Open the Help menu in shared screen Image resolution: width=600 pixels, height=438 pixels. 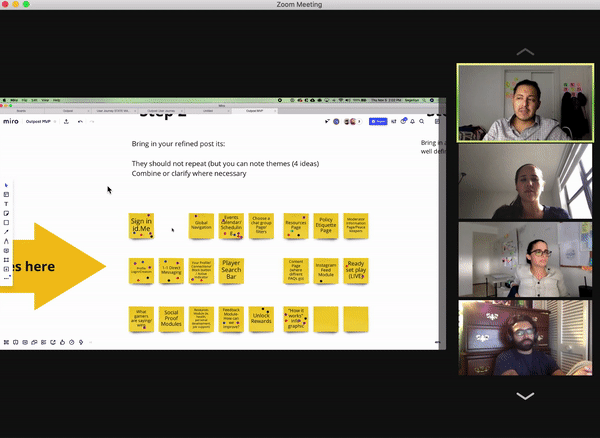(56, 100)
